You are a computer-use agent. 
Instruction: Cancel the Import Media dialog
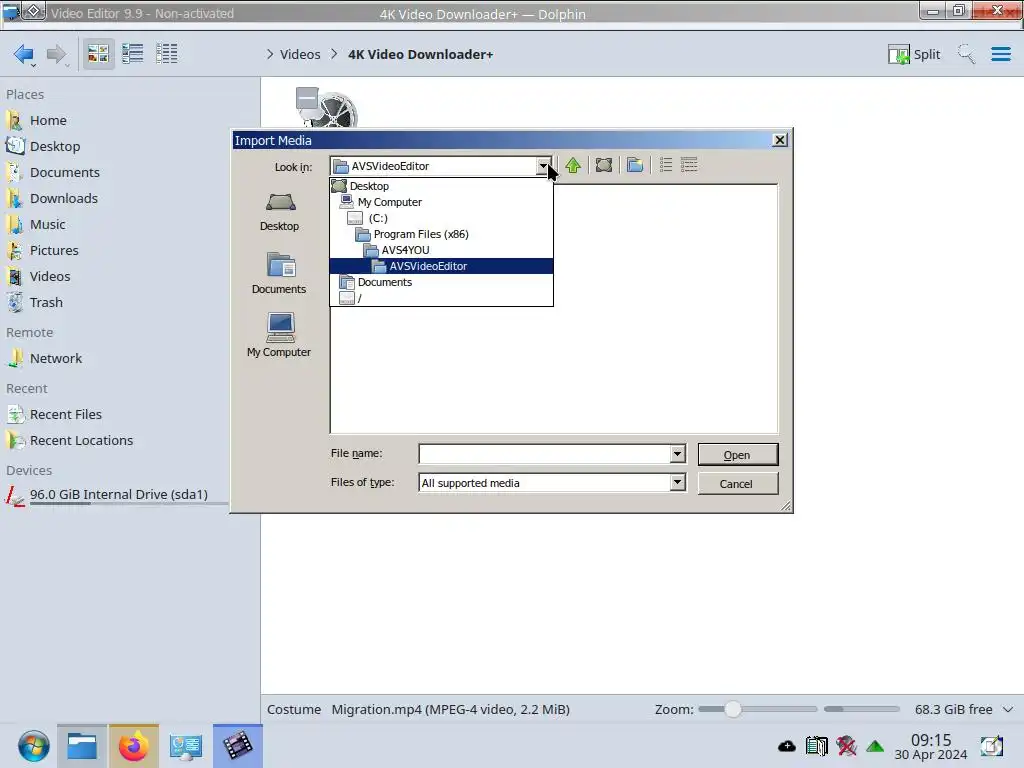[x=737, y=484]
